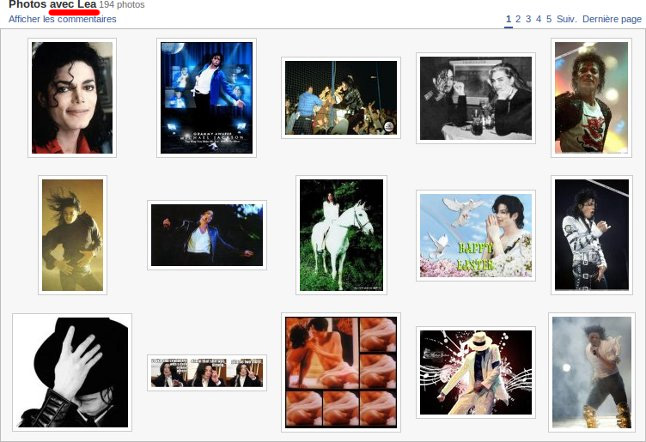Open photo of rider on white horse

(x=341, y=235)
